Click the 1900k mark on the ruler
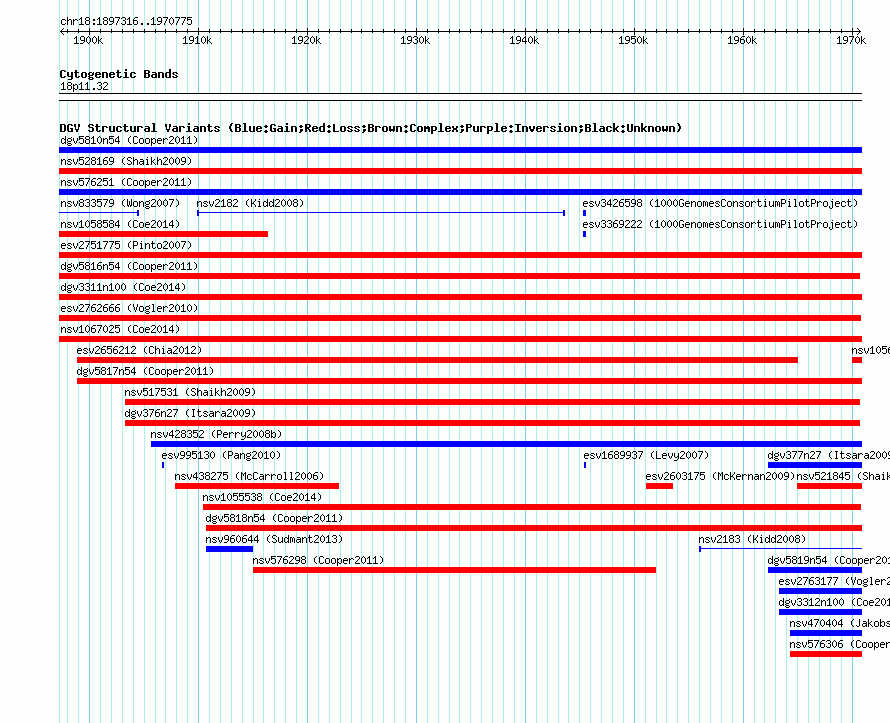 [88, 40]
